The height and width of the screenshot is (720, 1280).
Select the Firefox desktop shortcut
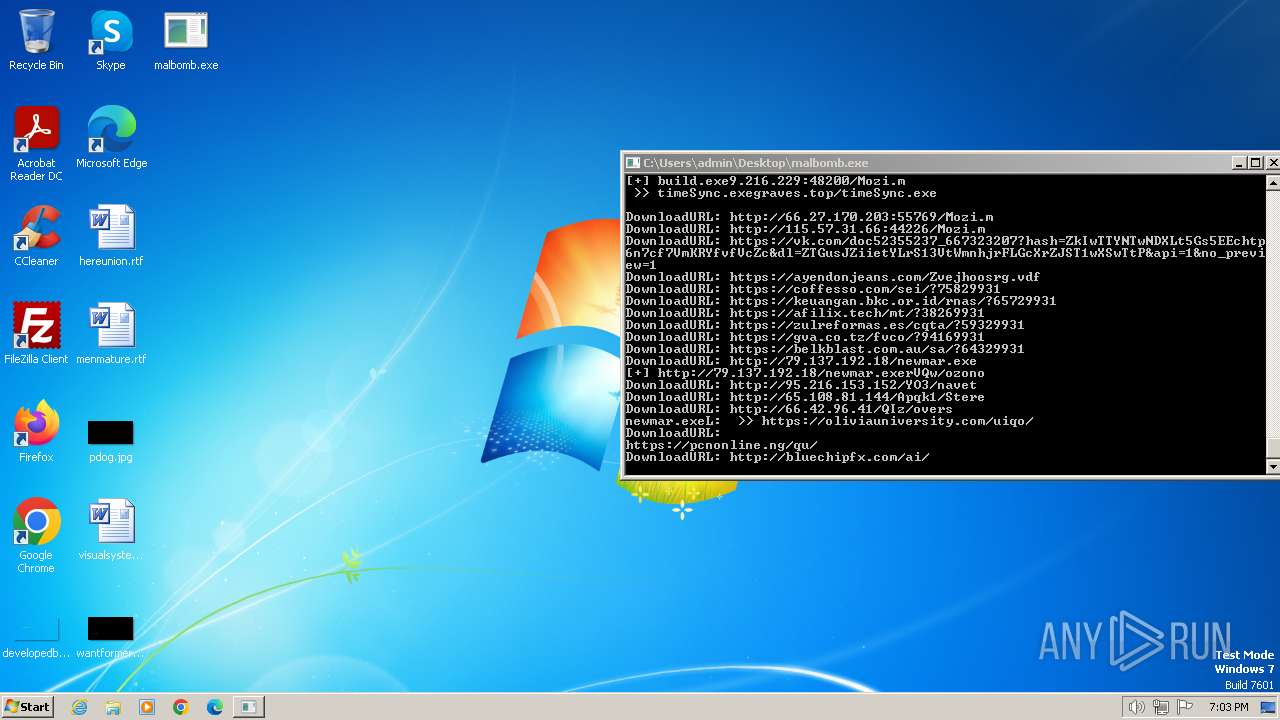(36, 432)
